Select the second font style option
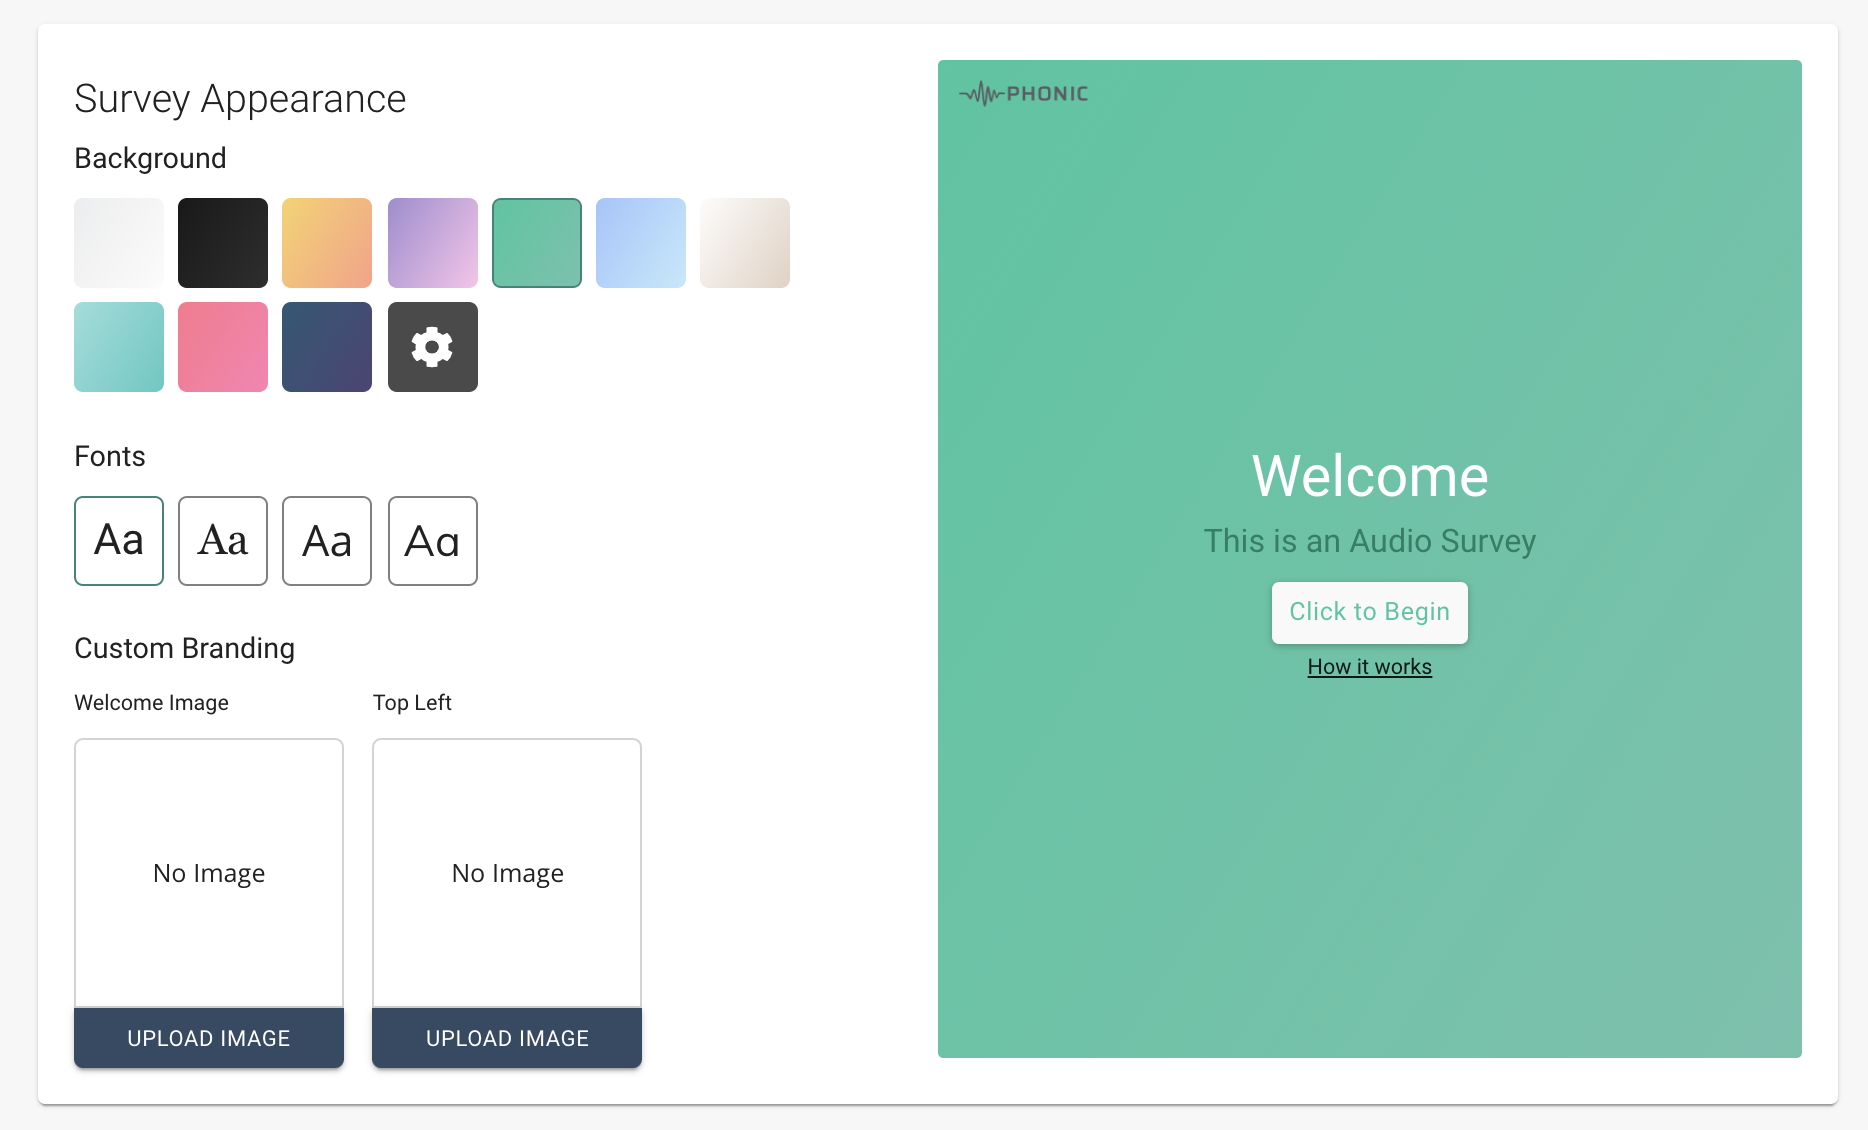This screenshot has width=1868, height=1130. 222,541
